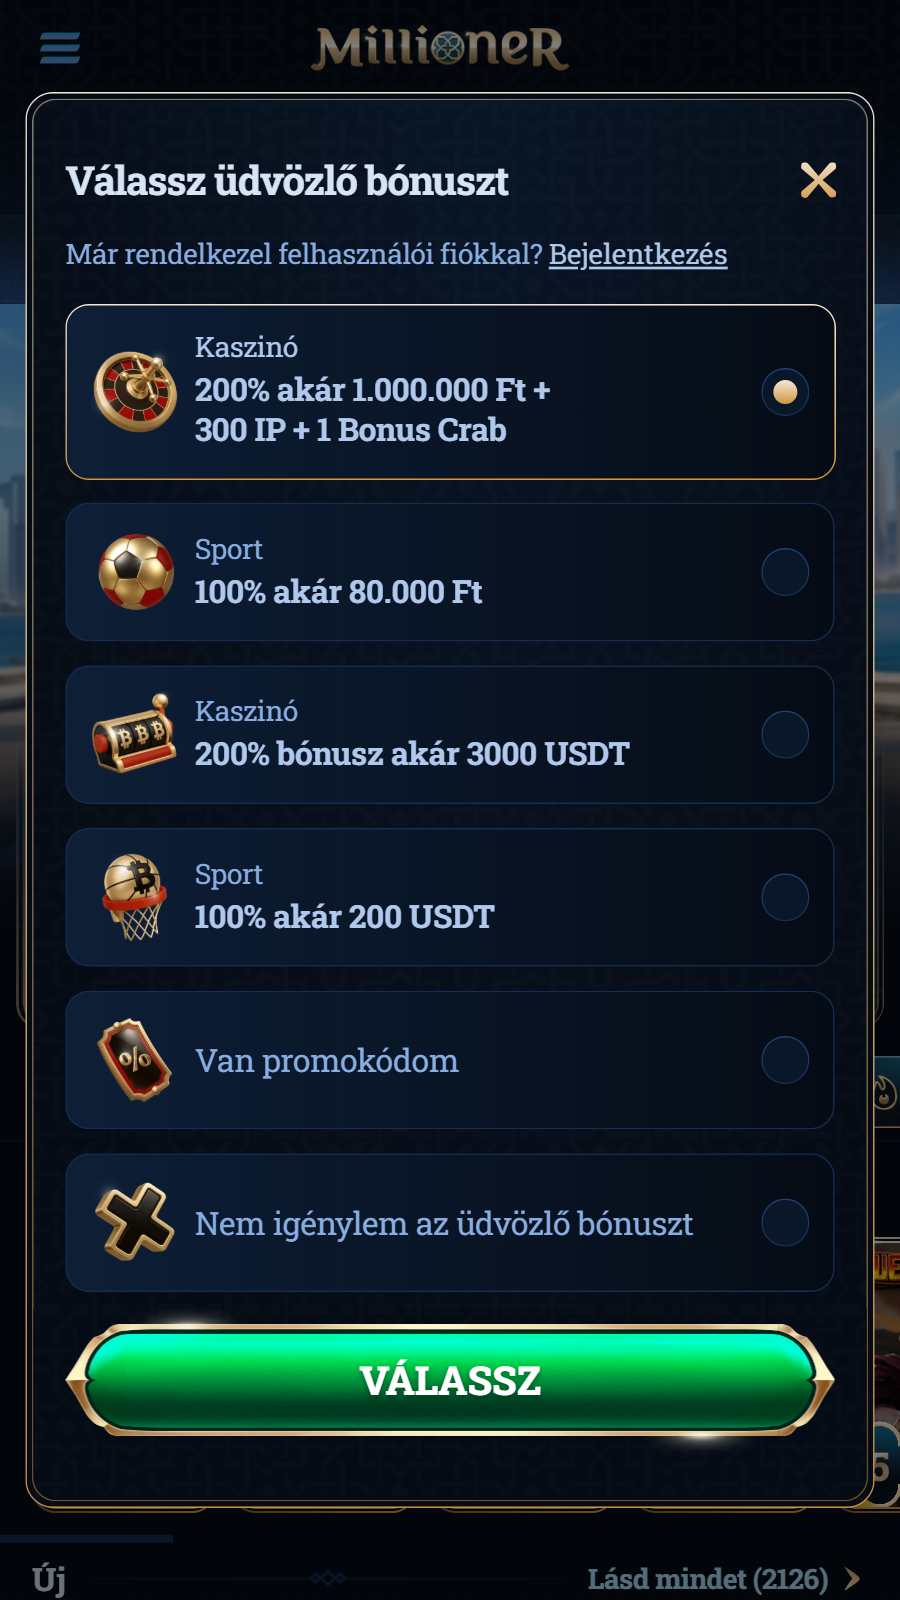The image size is (900, 1600).
Task: Select Kaszinó 3000 USDT bonus radio
Action: 785,735
